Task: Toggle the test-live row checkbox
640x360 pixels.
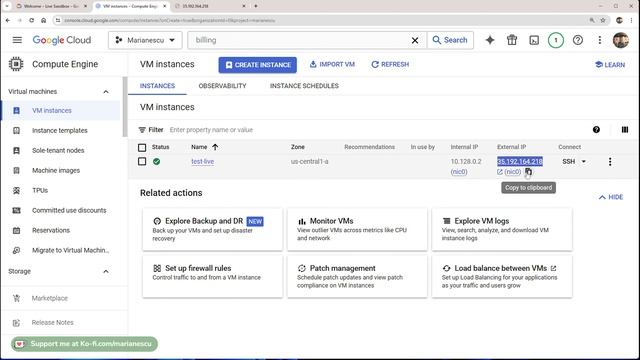Action: (142, 162)
